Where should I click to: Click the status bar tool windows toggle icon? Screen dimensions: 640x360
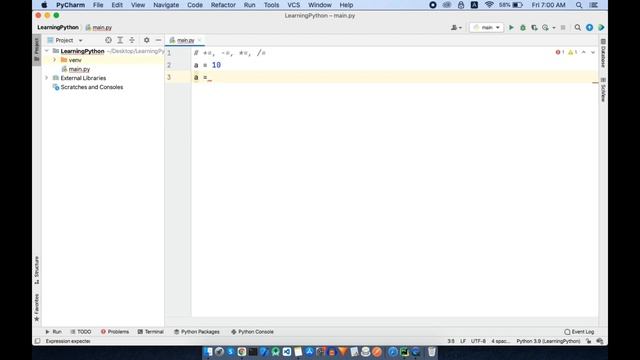click(38, 341)
